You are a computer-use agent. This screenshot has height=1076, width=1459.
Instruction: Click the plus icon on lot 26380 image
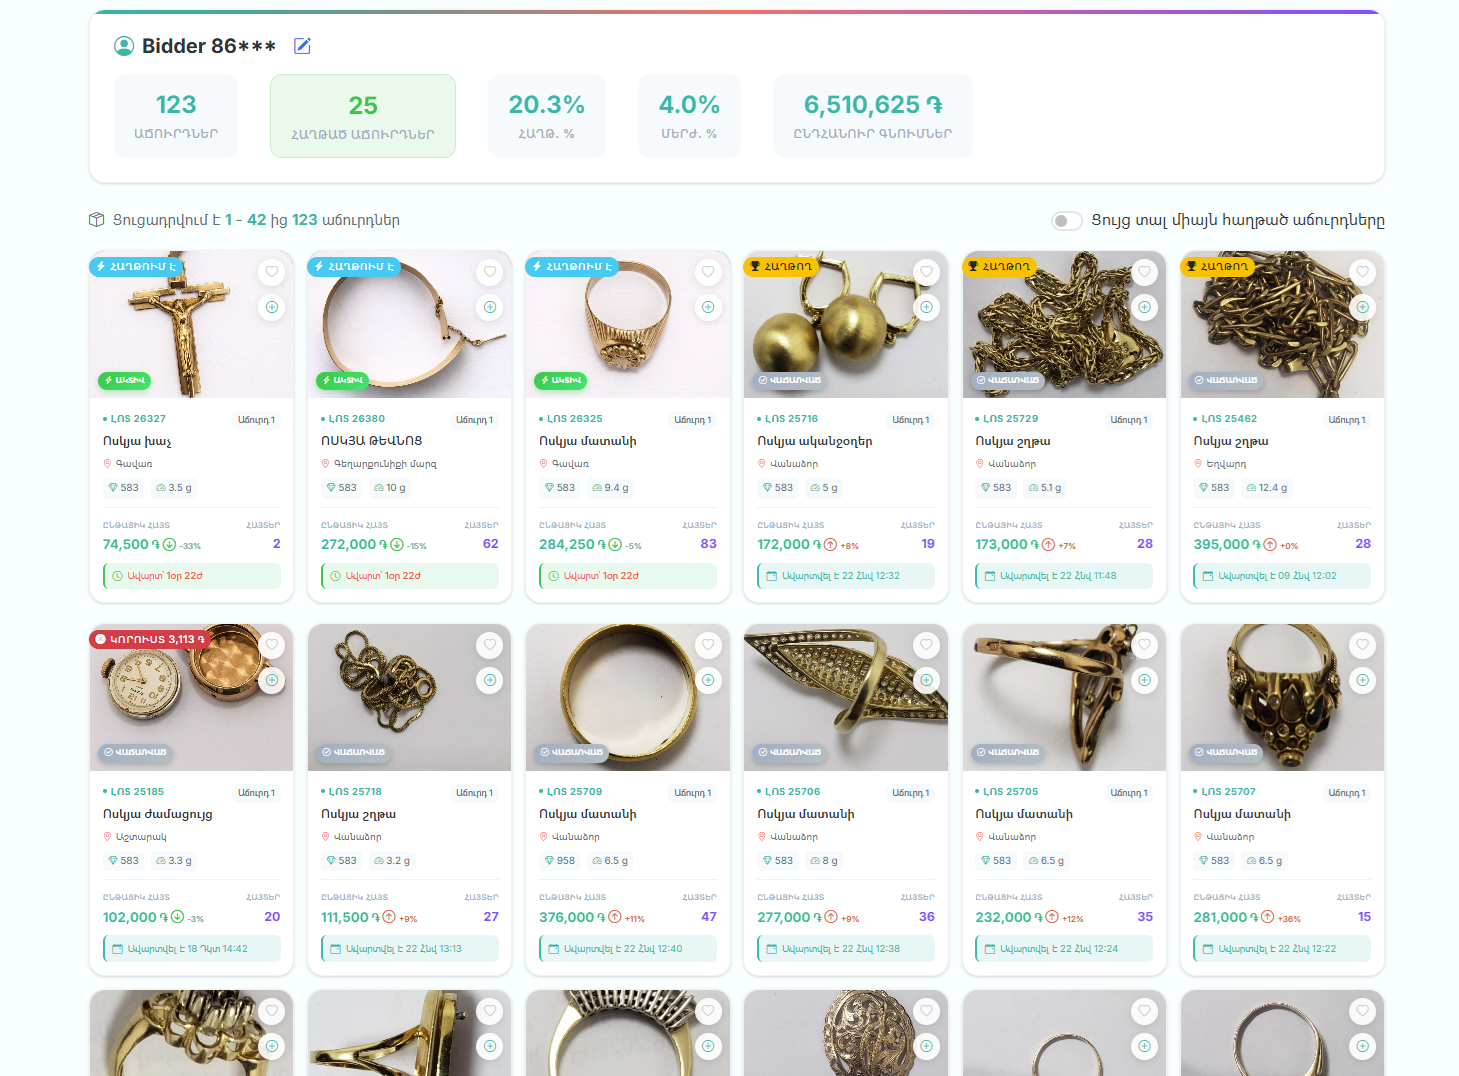tap(490, 307)
